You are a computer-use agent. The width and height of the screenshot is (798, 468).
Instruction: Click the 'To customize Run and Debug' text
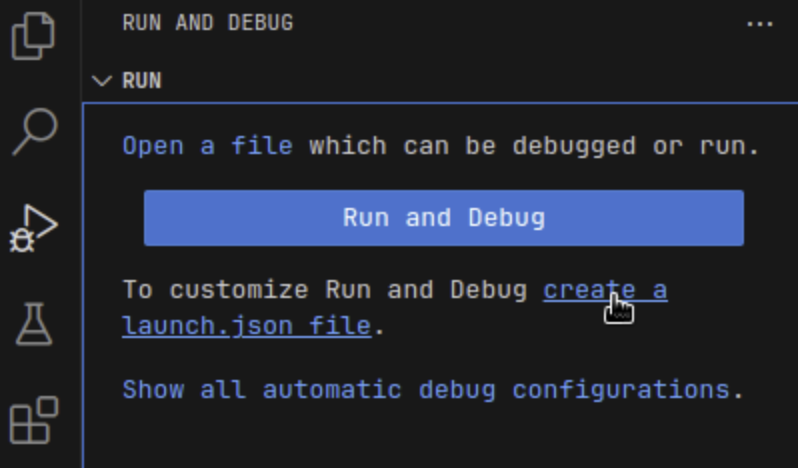[324, 290]
